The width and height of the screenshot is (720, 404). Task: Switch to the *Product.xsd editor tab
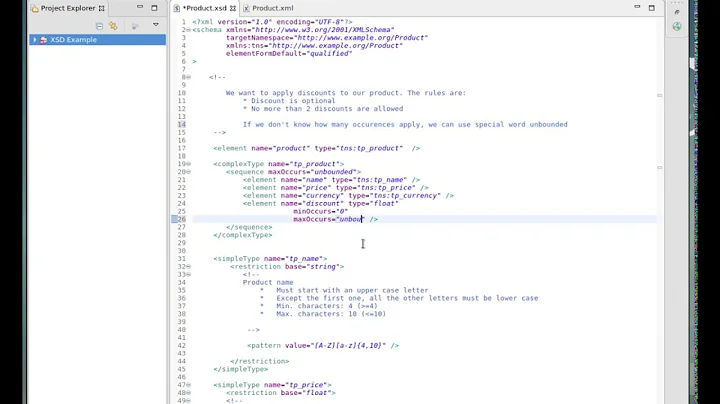tap(204, 8)
